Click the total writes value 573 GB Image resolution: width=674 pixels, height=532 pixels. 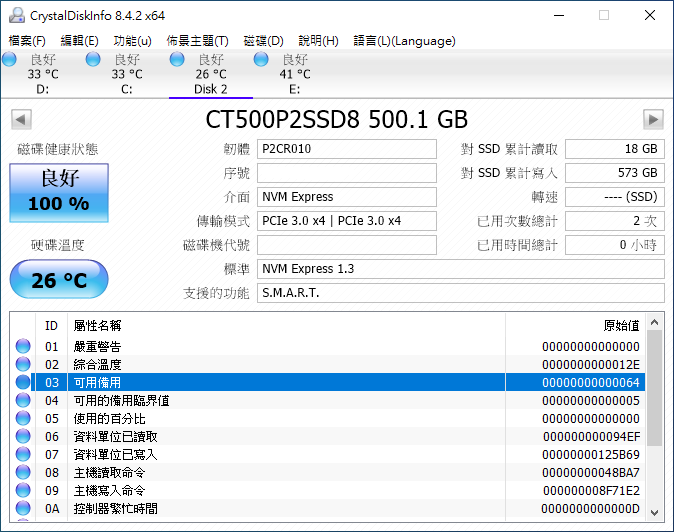(x=615, y=173)
